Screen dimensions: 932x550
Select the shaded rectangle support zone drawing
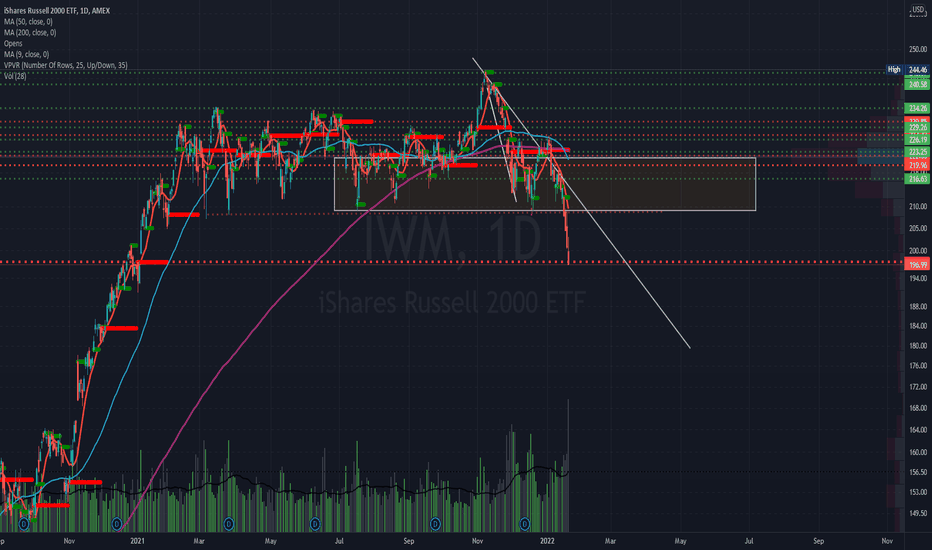click(545, 184)
